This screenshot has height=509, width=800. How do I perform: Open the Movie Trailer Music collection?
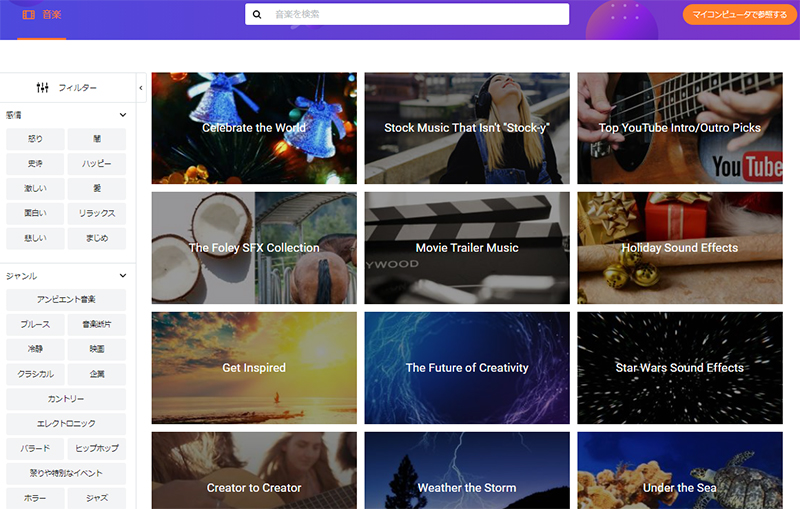tap(467, 248)
